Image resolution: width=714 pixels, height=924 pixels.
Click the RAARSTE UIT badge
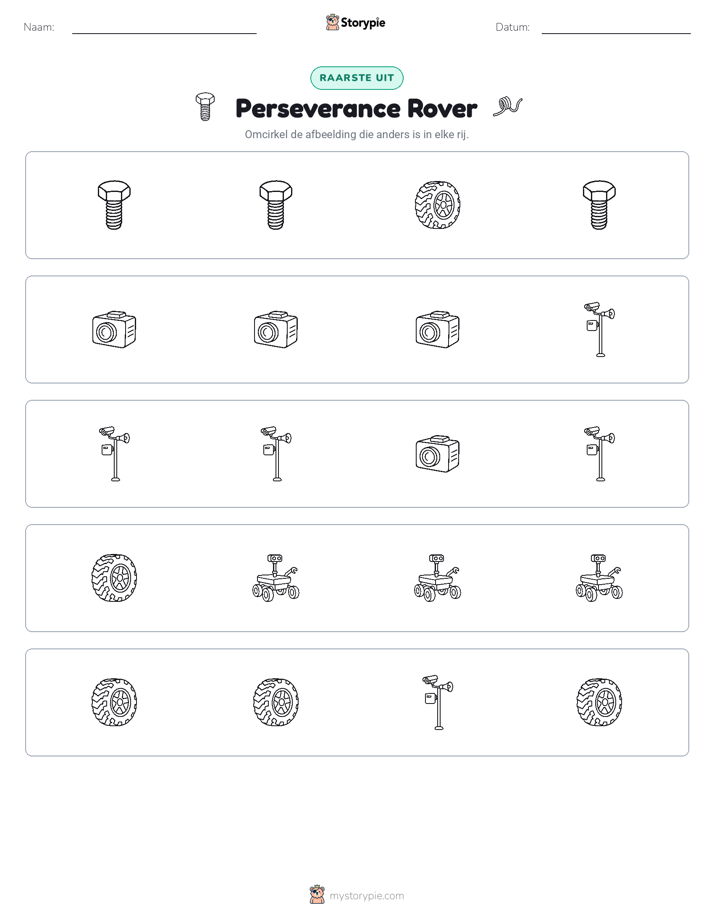click(x=357, y=78)
